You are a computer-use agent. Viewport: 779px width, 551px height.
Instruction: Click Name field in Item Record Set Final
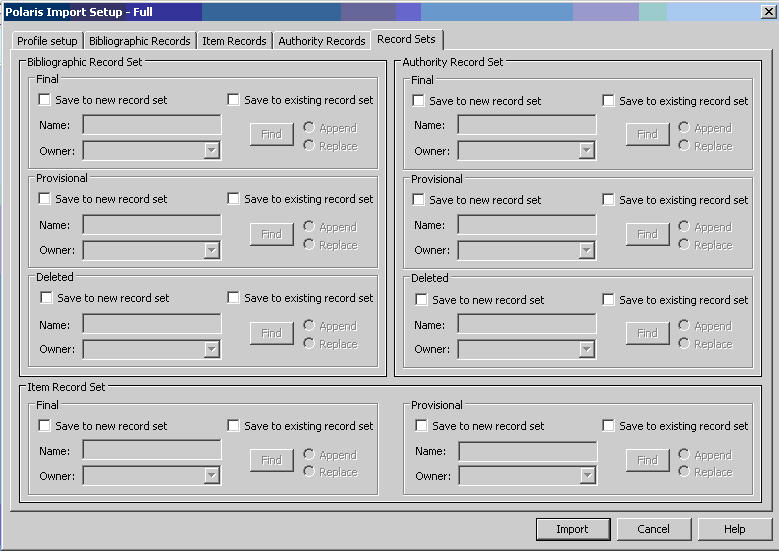pos(152,450)
